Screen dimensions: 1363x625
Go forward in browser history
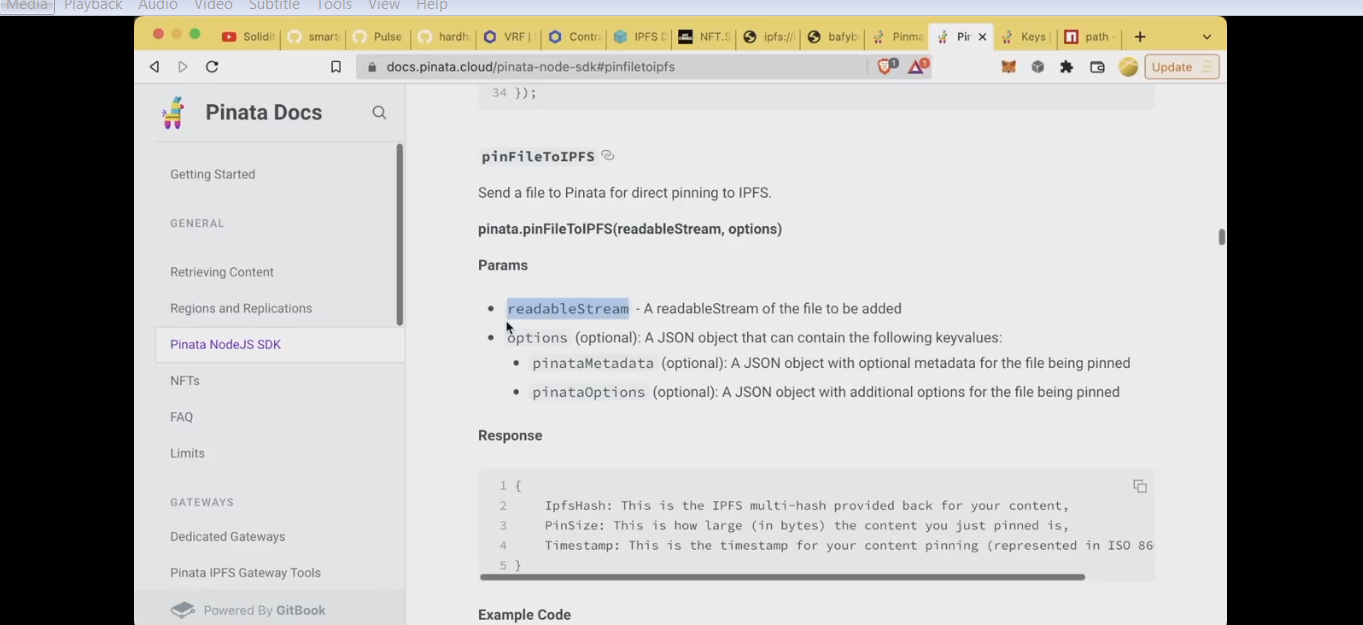pyautogui.click(x=183, y=67)
